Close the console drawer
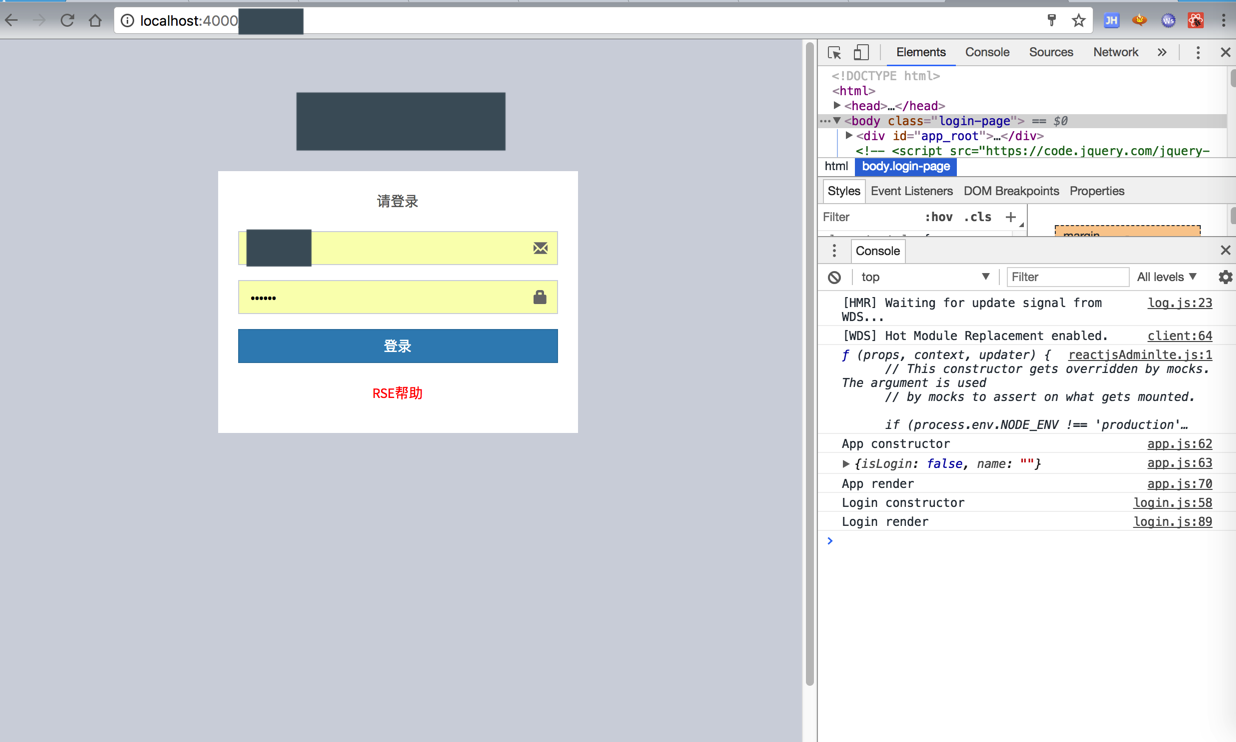 (1225, 250)
